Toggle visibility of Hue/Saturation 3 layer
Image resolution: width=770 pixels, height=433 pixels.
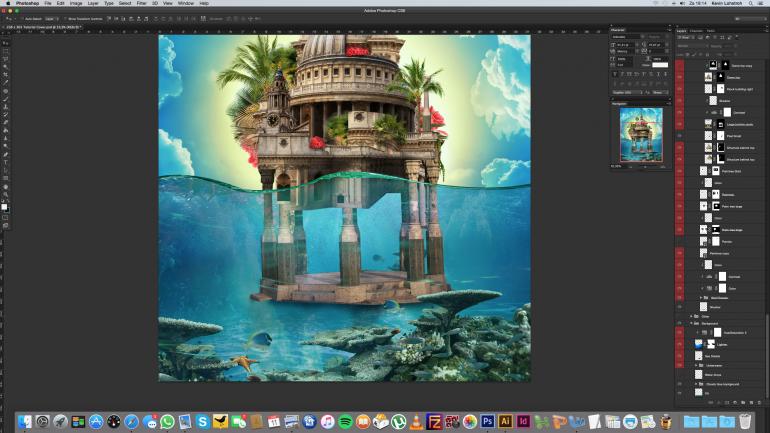(680, 332)
